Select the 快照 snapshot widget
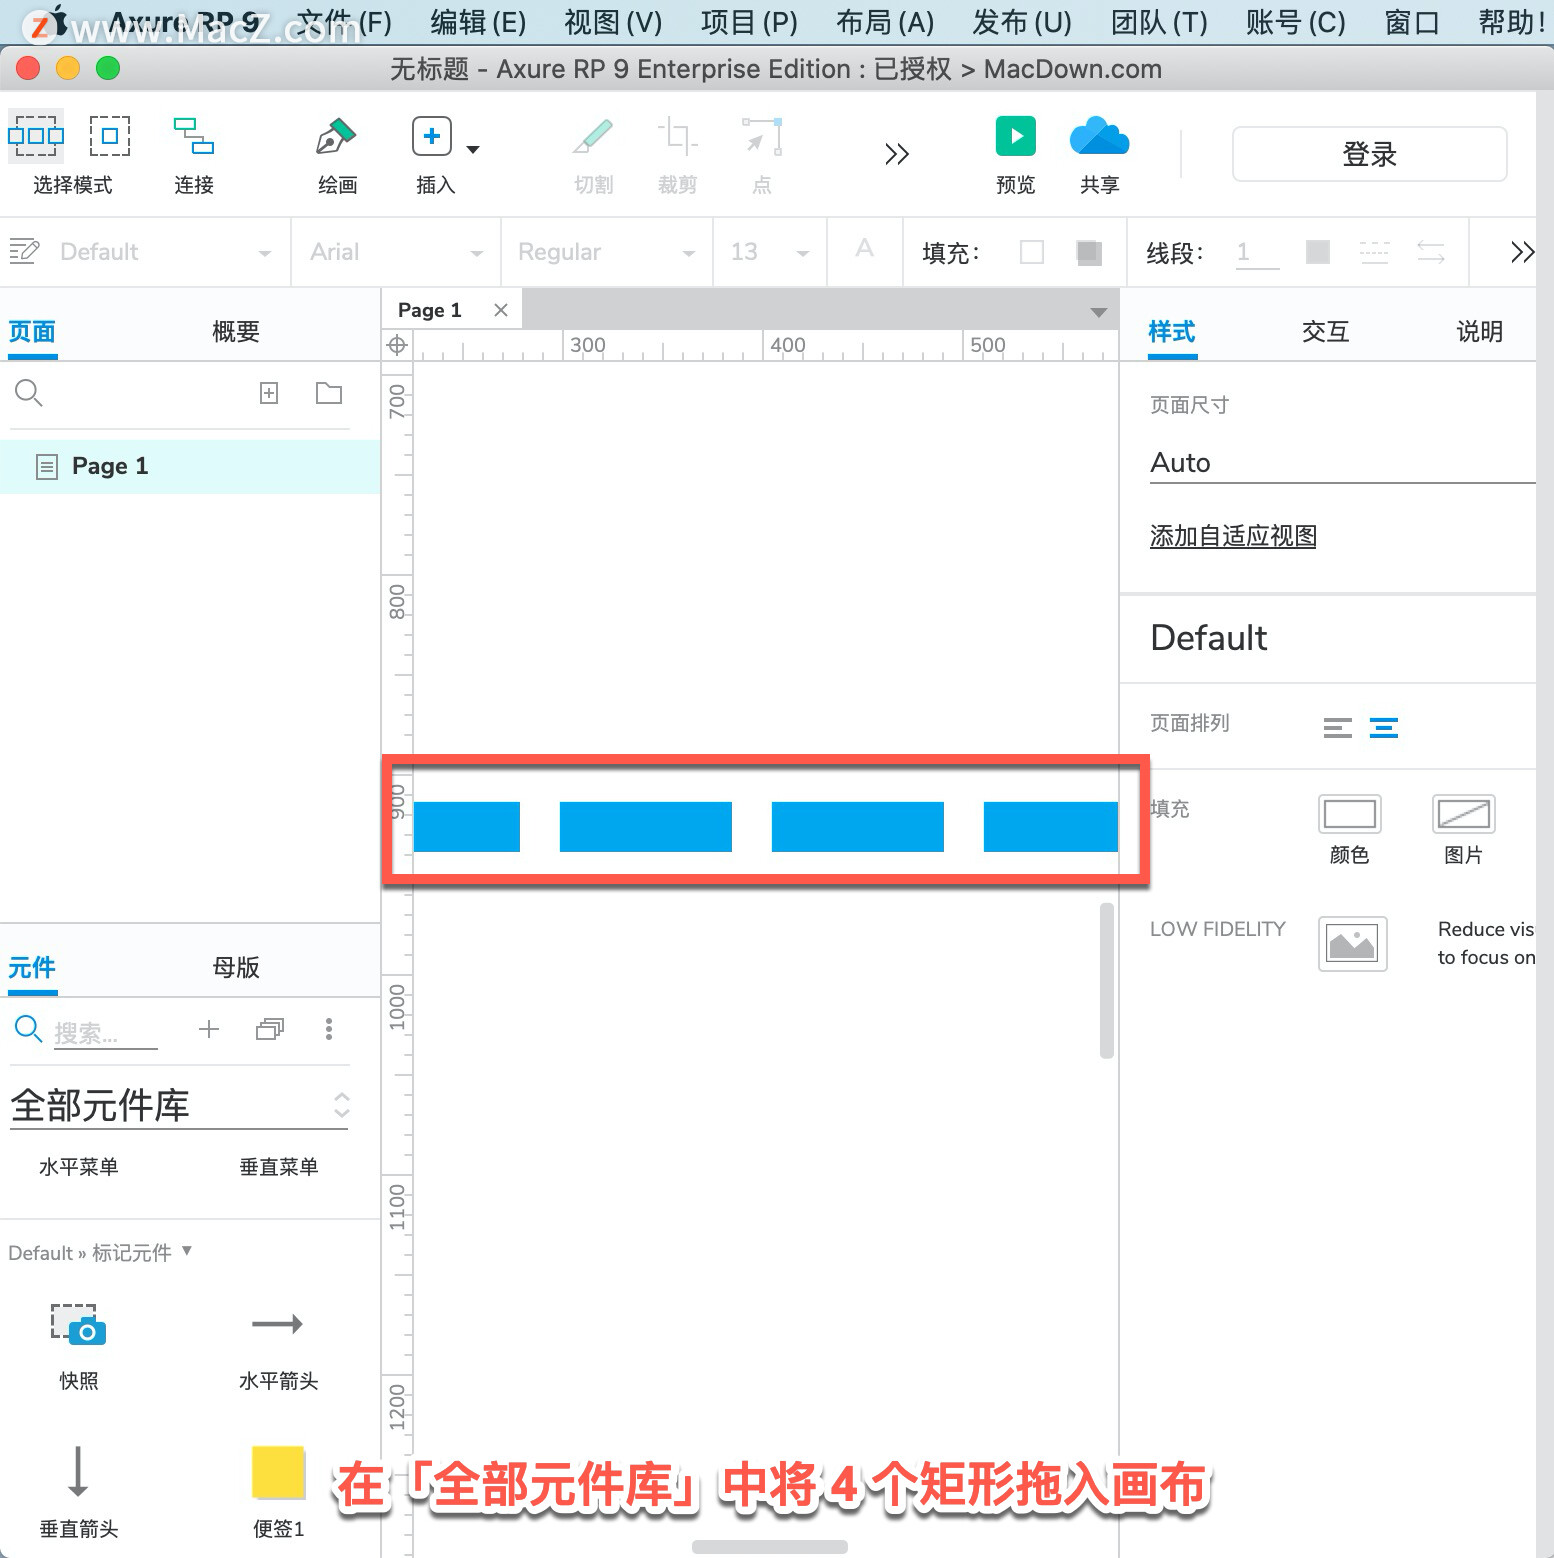Image resolution: width=1554 pixels, height=1558 pixels. (79, 1346)
